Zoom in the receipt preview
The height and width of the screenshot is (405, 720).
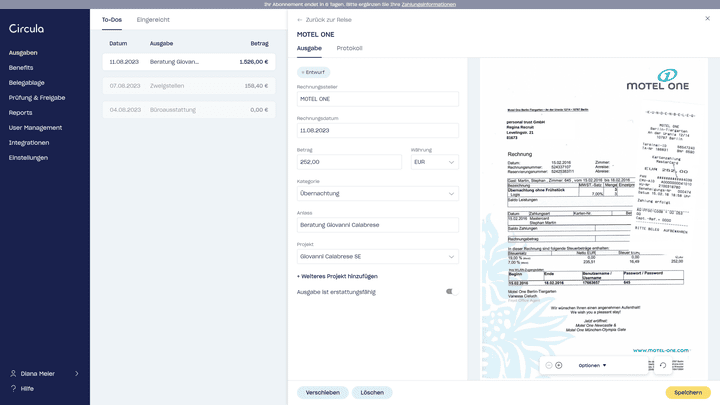click(559, 365)
